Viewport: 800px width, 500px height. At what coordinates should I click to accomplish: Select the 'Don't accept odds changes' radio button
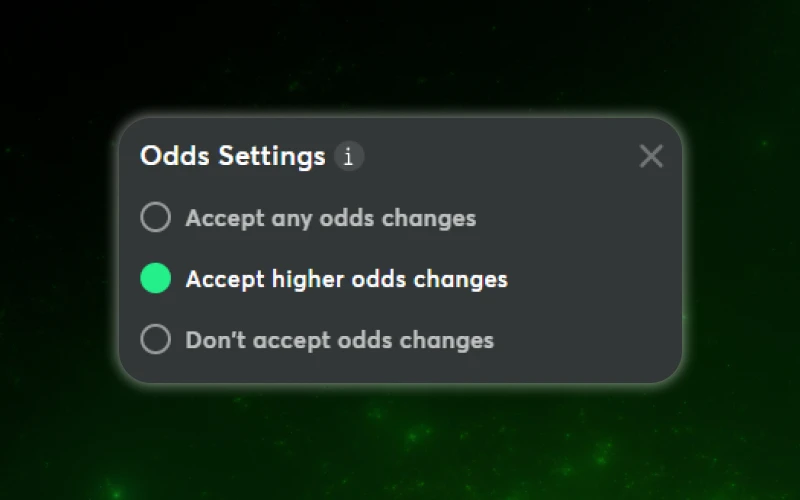[156, 340]
